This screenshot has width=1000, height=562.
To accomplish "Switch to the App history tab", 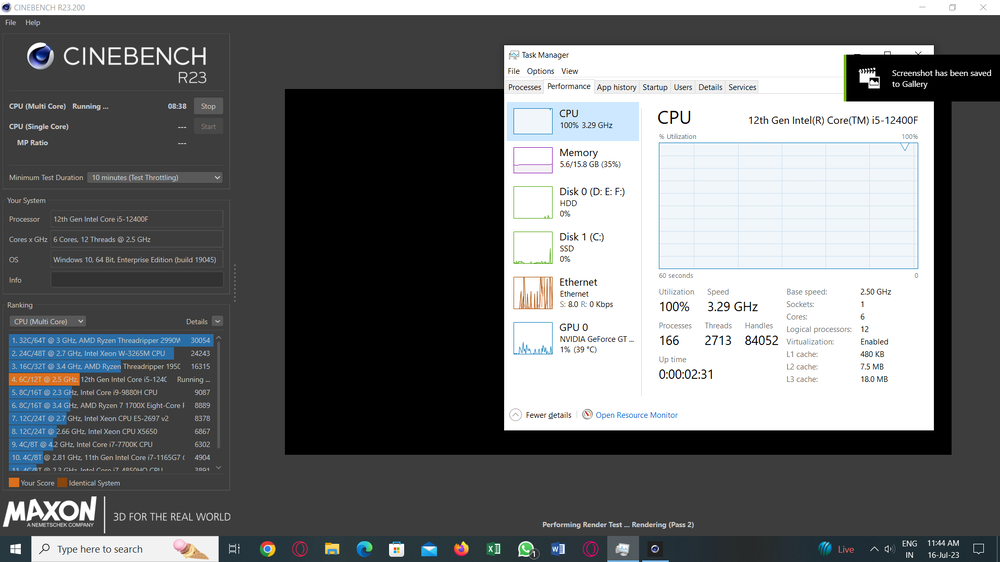I will pos(616,87).
